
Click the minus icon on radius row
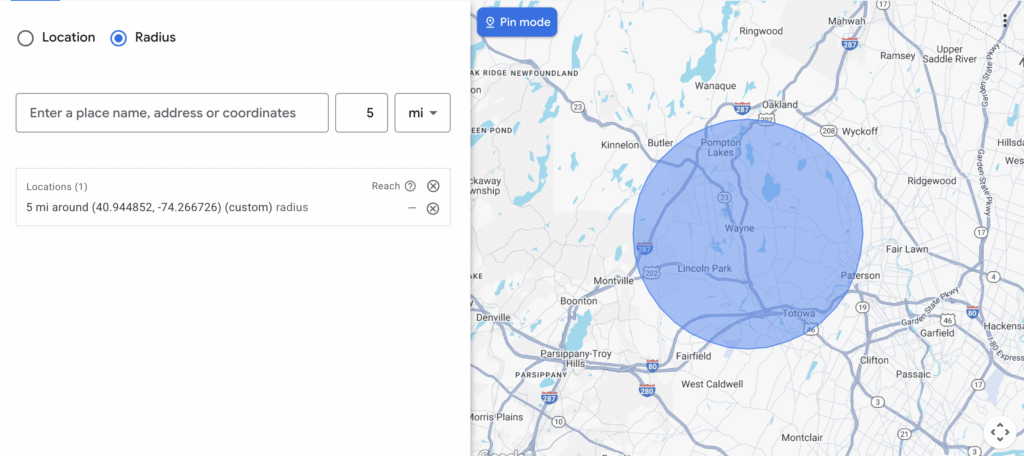pyautogui.click(x=412, y=208)
